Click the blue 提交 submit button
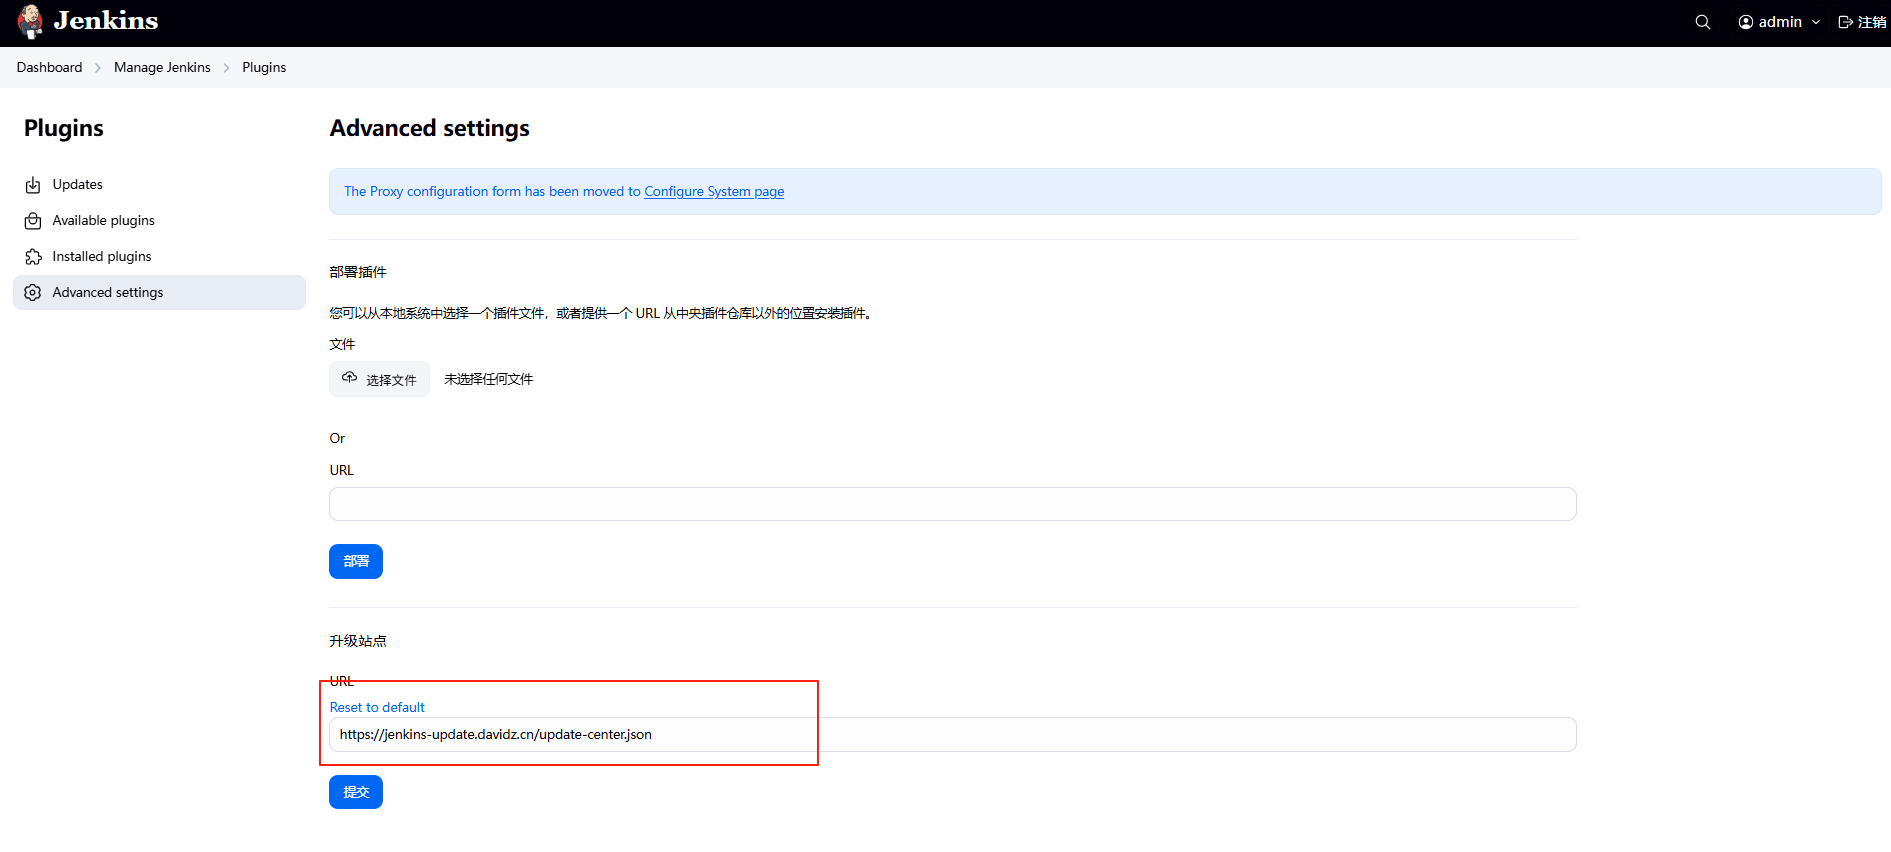 (356, 793)
